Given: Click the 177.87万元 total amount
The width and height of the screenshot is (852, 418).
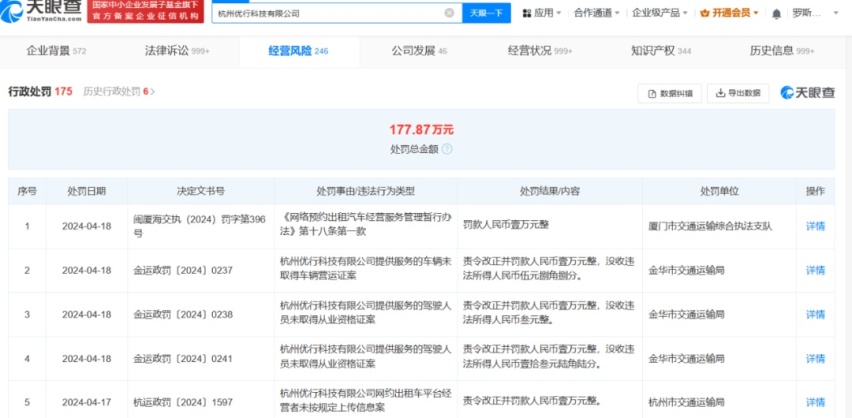Looking at the screenshot, I should (421, 130).
